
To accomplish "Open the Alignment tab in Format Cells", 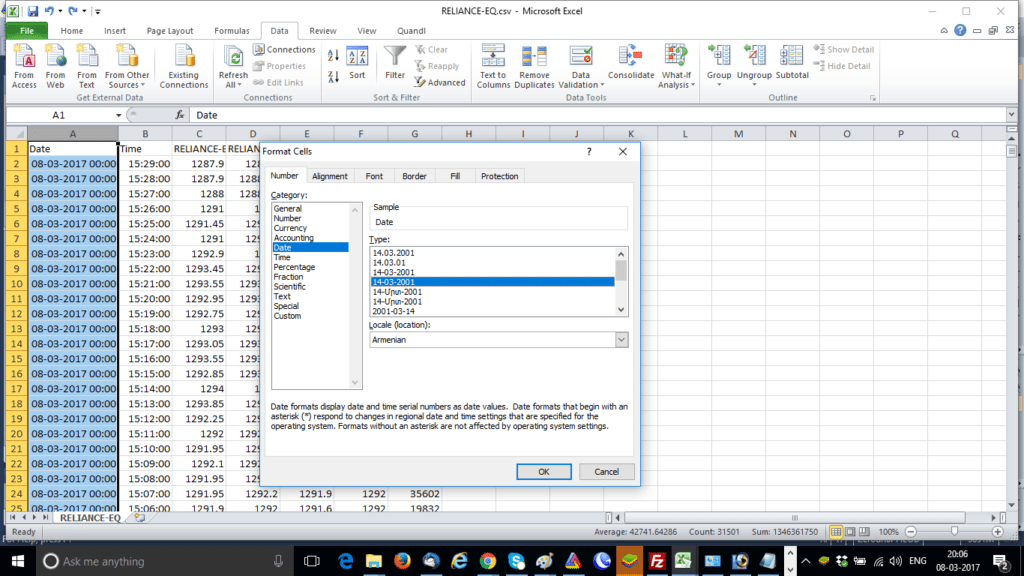I will coord(330,175).
